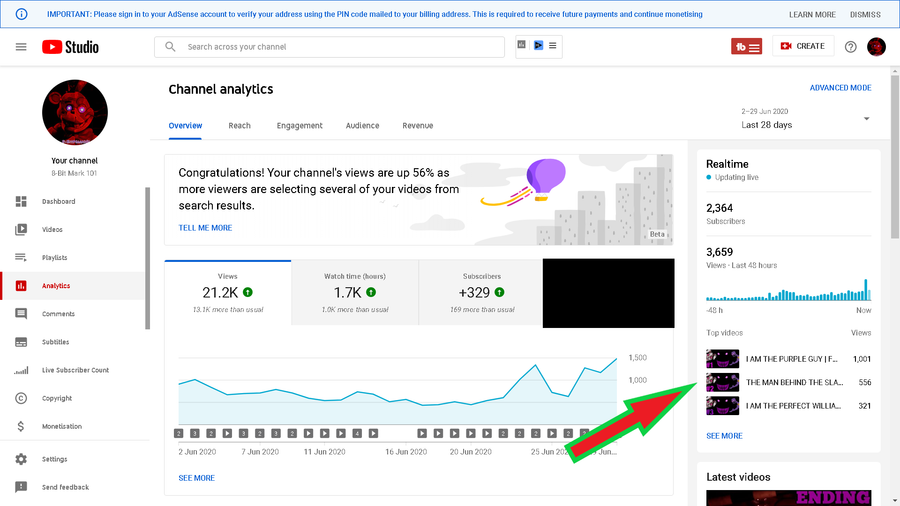This screenshot has width=900, height=506.
Task: Open the hamburger navigation menu
Action: tap(21, 47)
